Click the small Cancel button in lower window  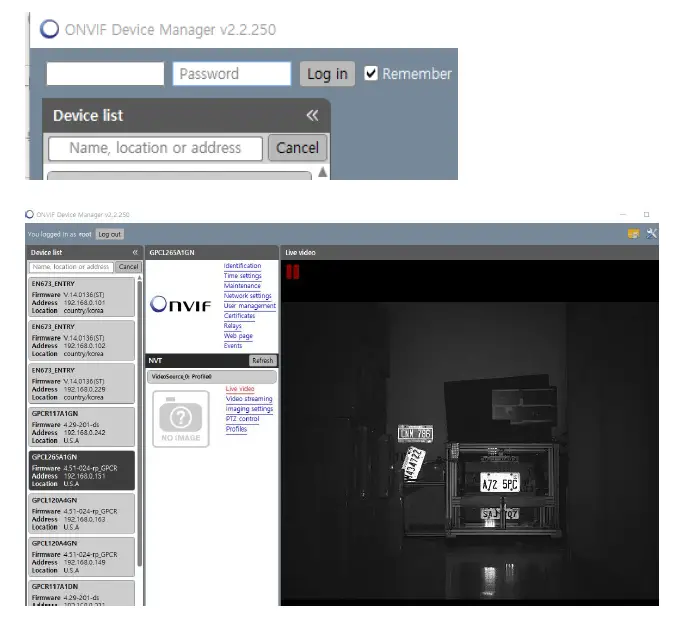click(x=128, y=267)
